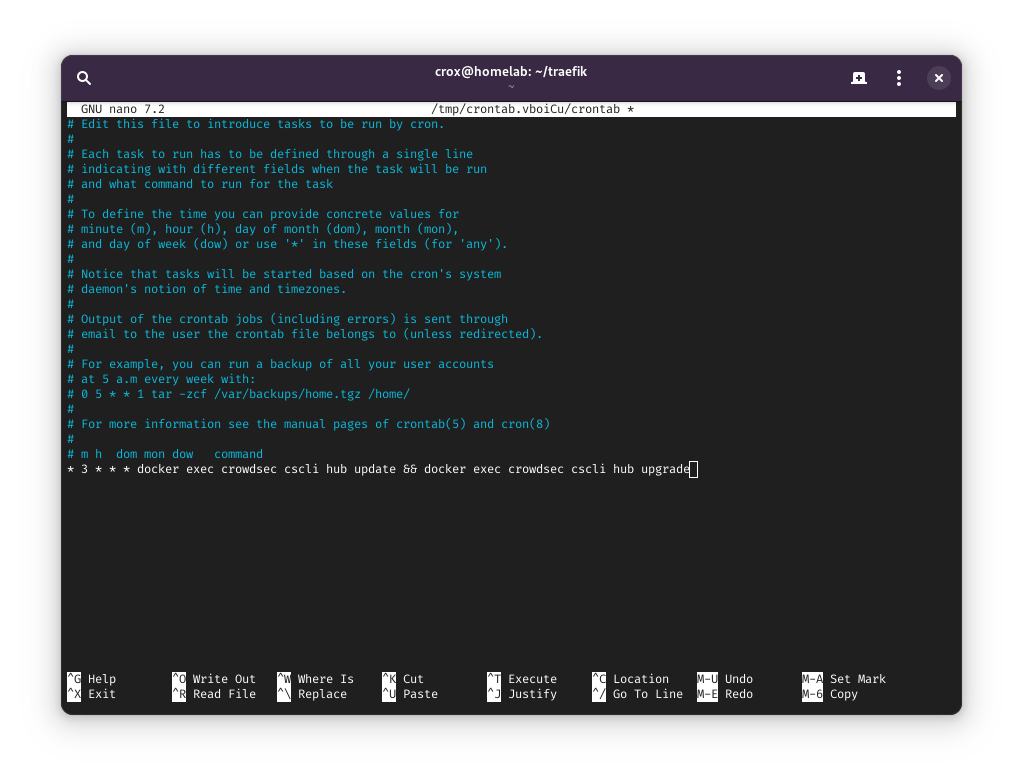The width and height of the screenshot is (1023, 782).
Task: Click the ^X Exit shortcut
Action: [x=91, y=694]
